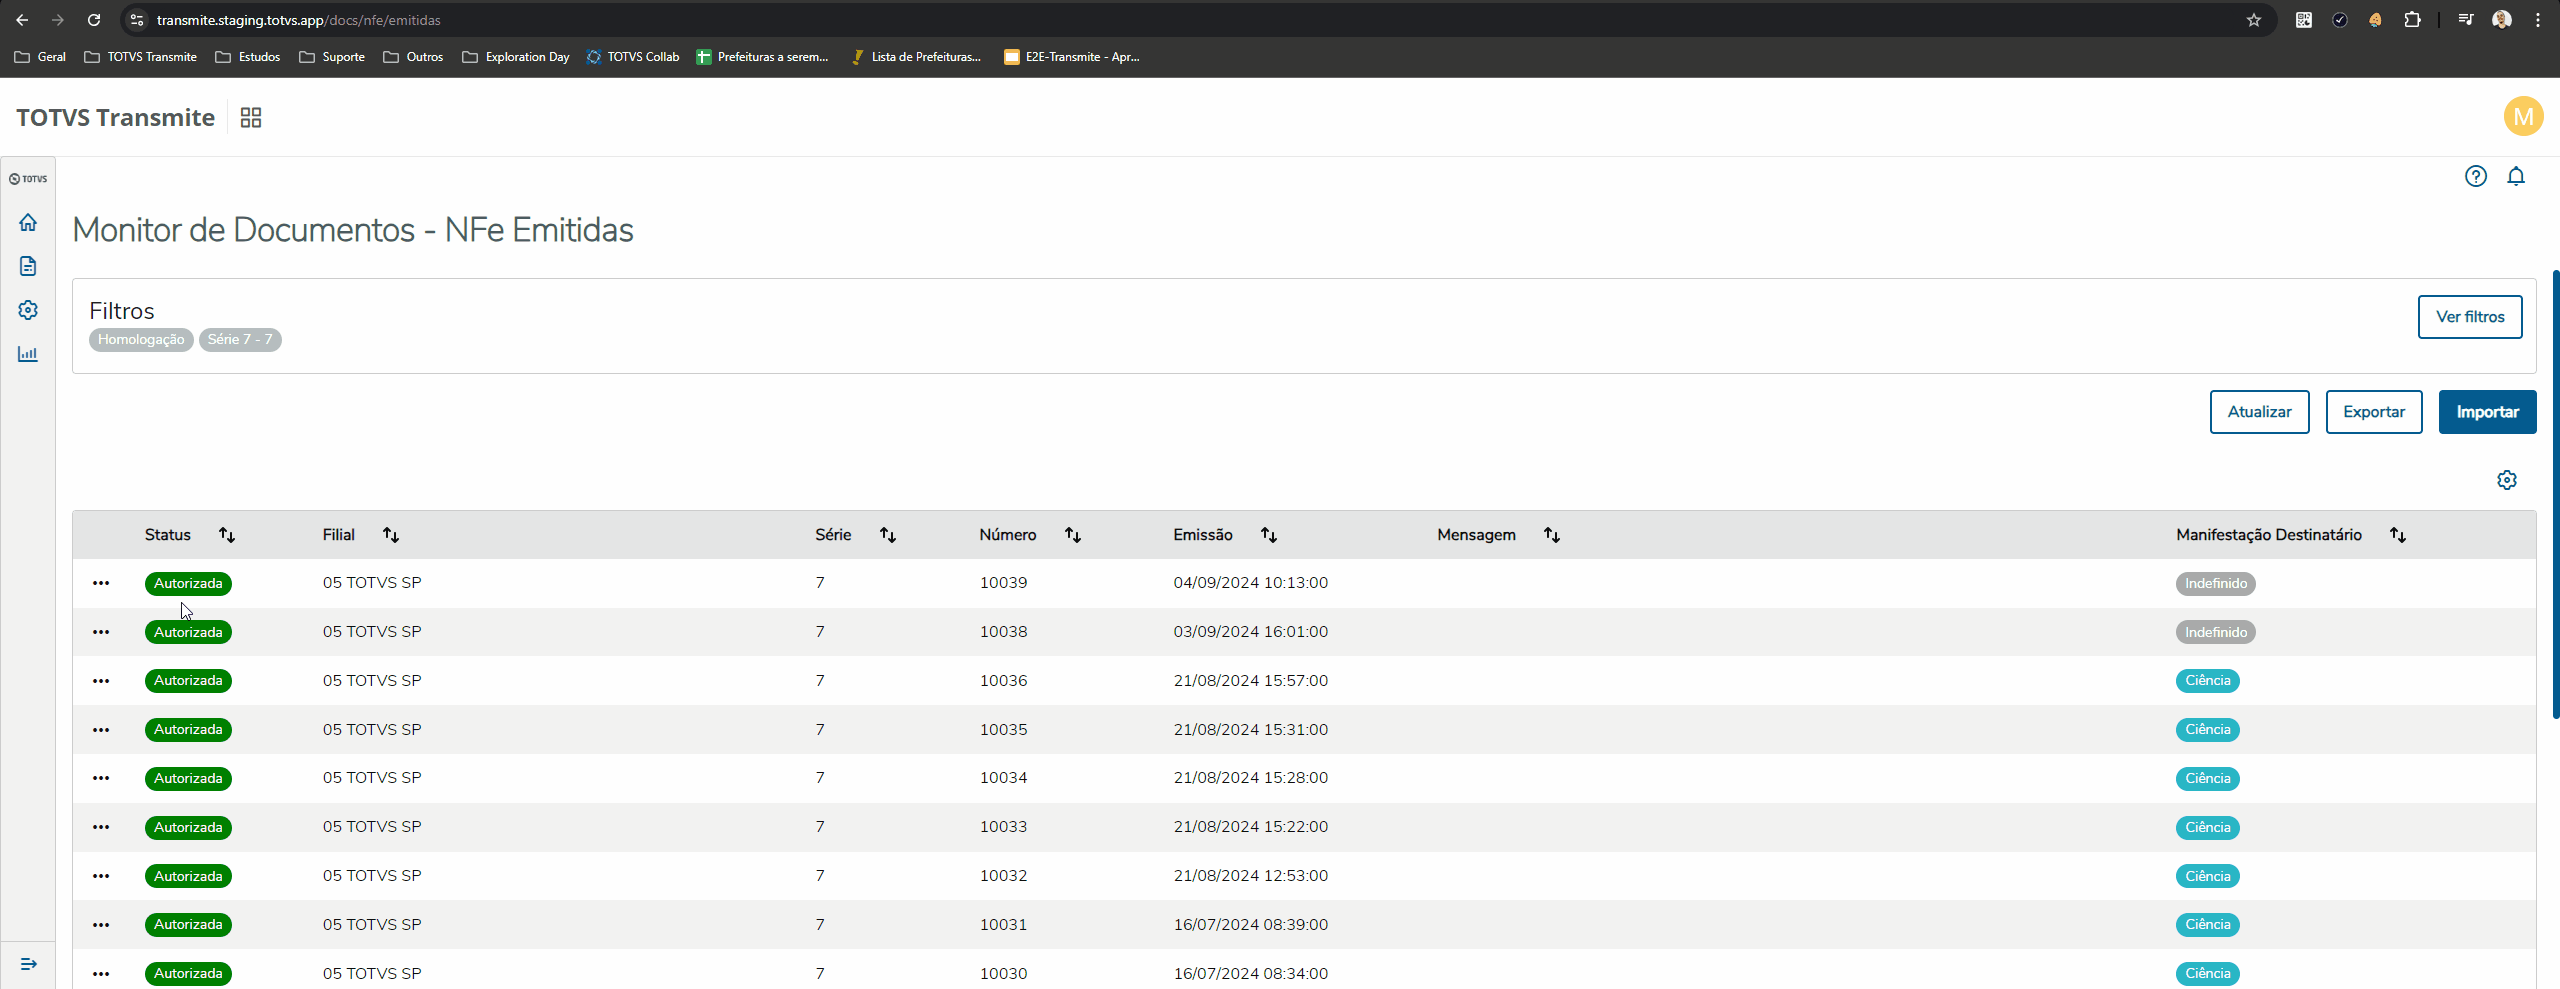Open Chrome three-dot menu
The width and height of the screenshot is (2560, 989).
[2538, 20]
